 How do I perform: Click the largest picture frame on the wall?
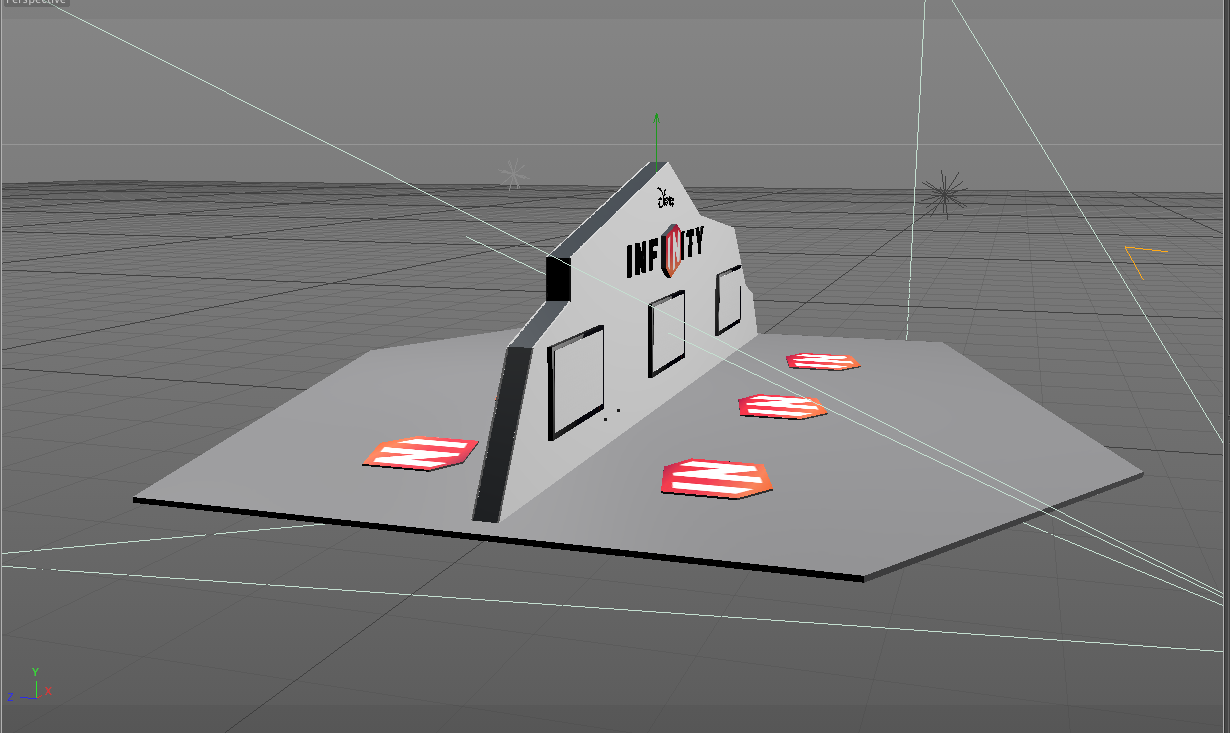(x=575, y=381)
